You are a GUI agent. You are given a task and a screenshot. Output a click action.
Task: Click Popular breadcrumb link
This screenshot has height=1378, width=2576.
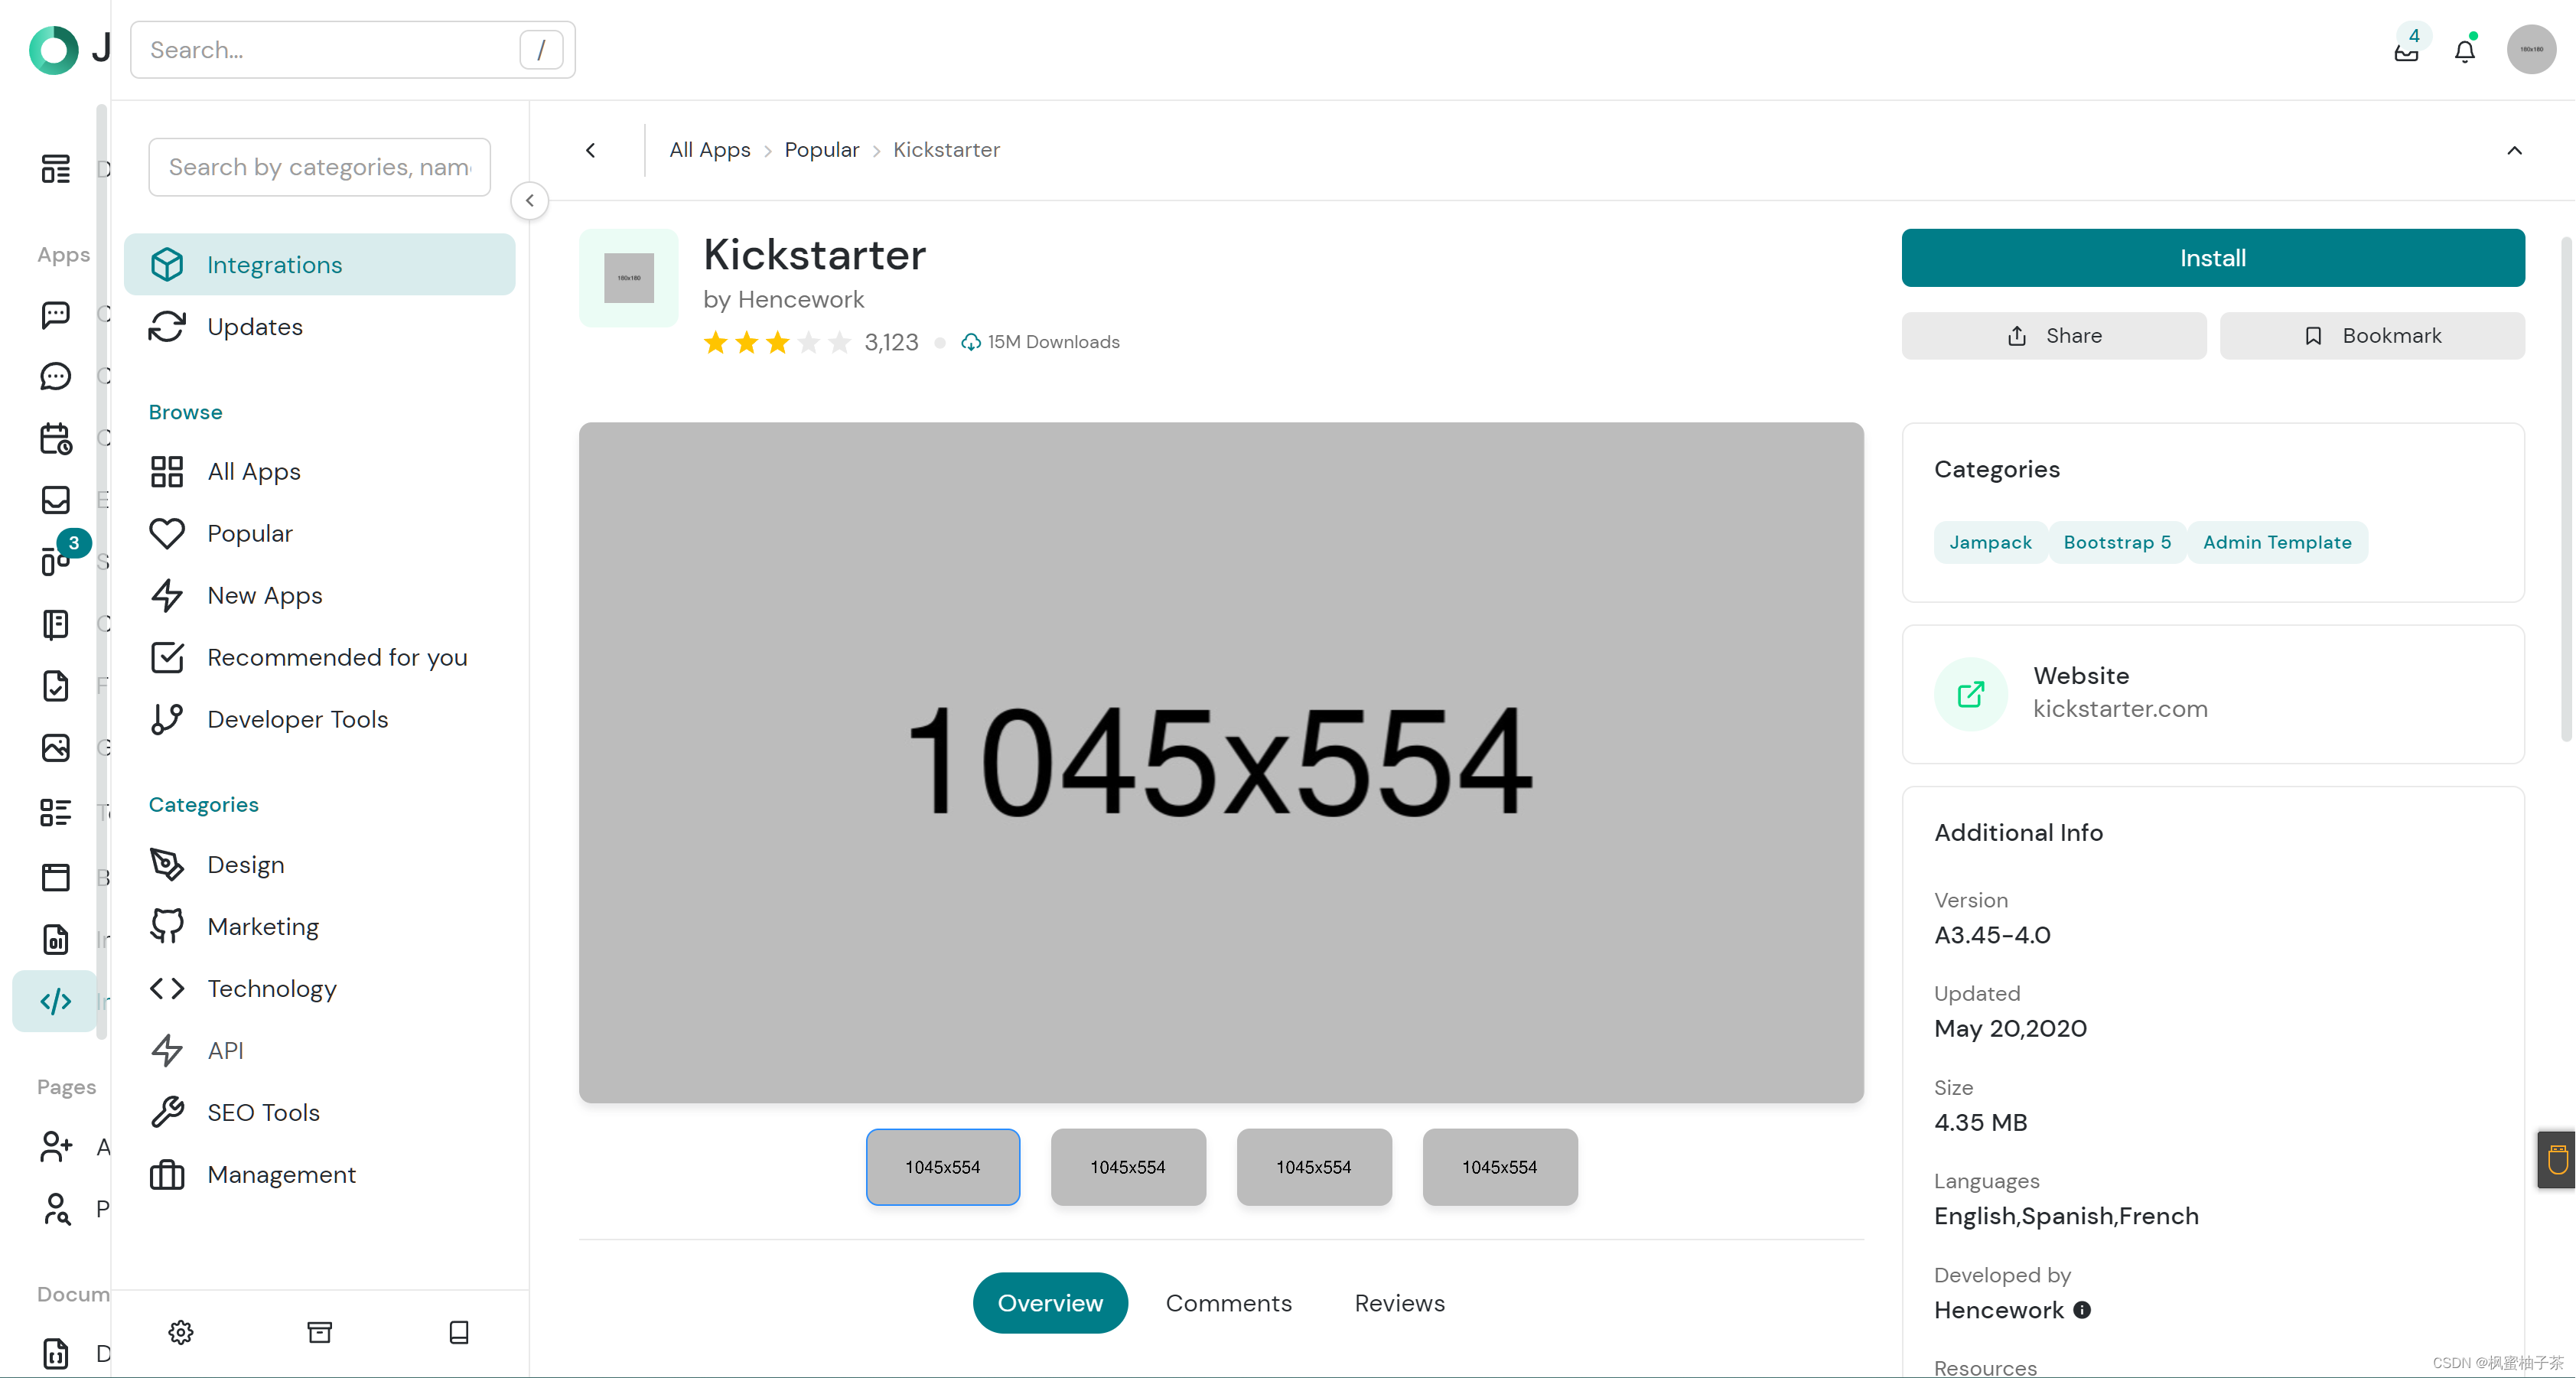(822, 150)
